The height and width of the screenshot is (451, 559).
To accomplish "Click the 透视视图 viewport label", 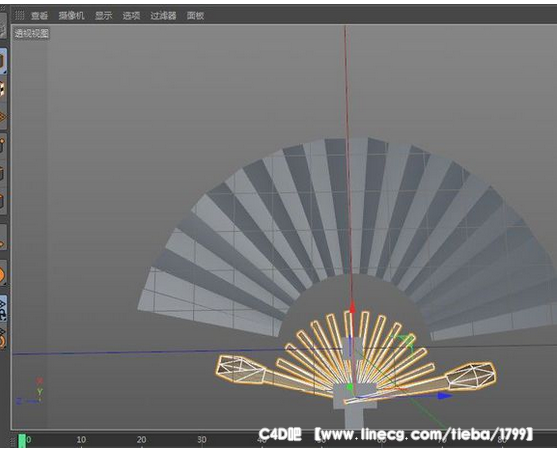I will (32, 34).
